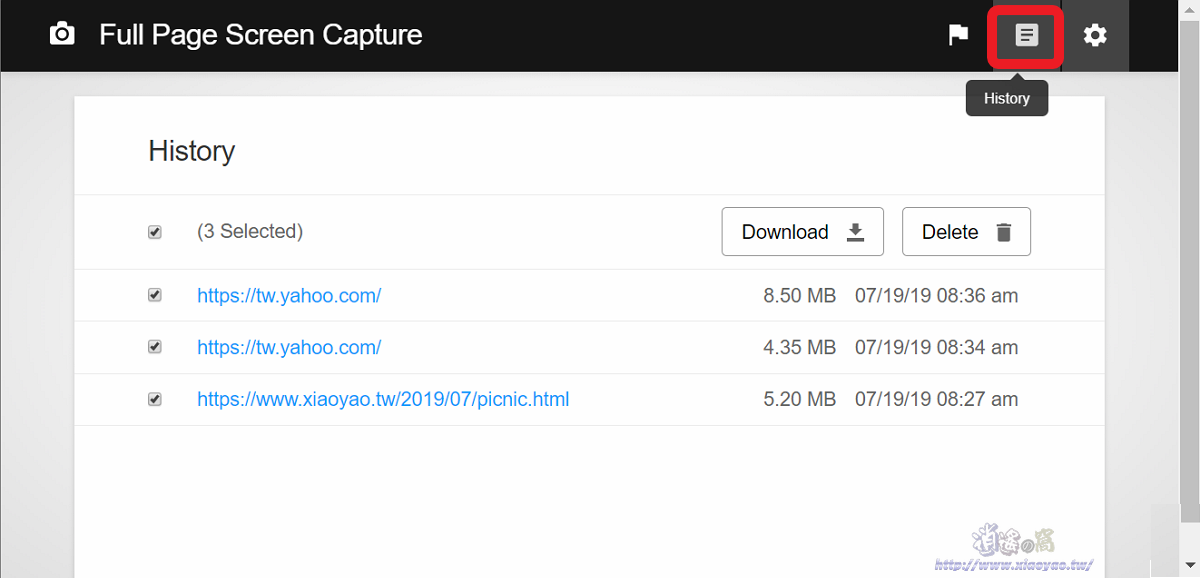Open settings gear icon
The width and height of the screenshot is (1200, 578).
click(1095, 35)
